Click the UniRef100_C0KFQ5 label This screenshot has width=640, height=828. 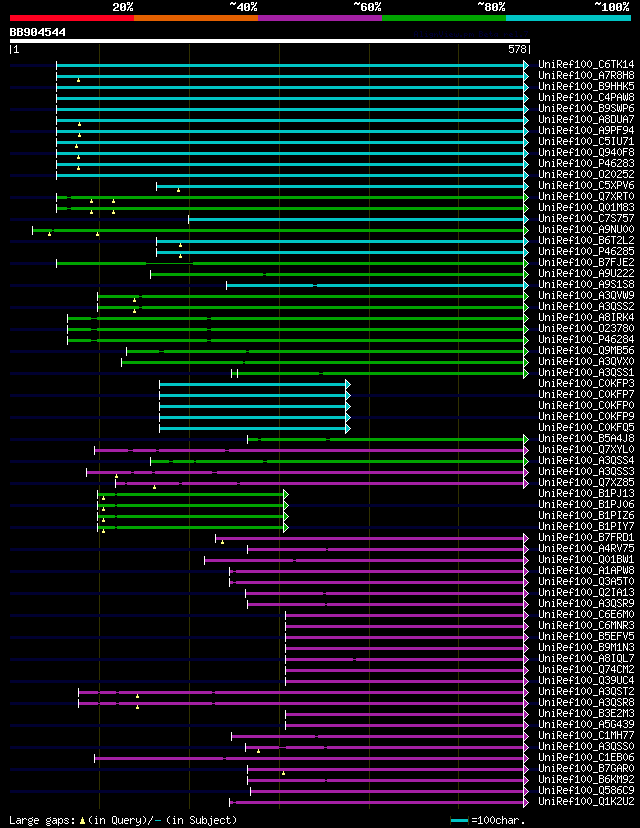tap(586, 427)
